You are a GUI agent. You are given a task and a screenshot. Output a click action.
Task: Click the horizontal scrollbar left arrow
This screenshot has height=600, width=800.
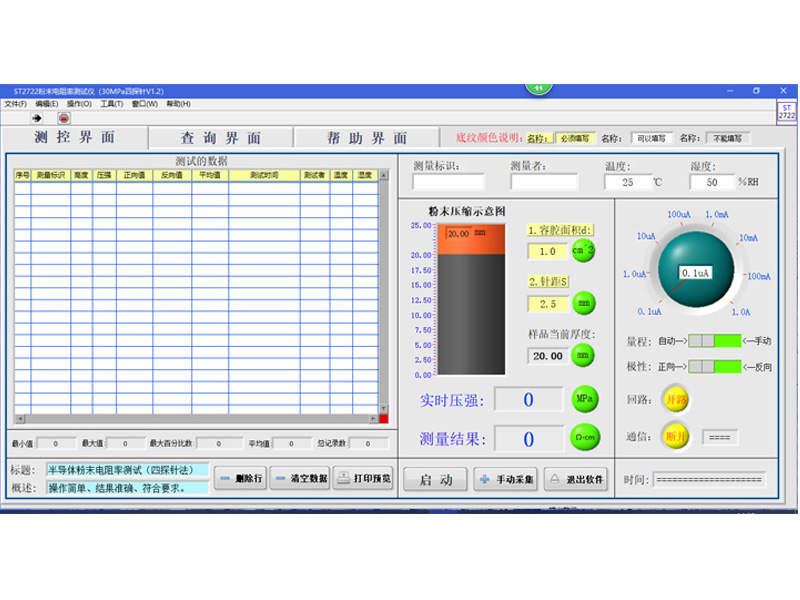tap(20, 419)
